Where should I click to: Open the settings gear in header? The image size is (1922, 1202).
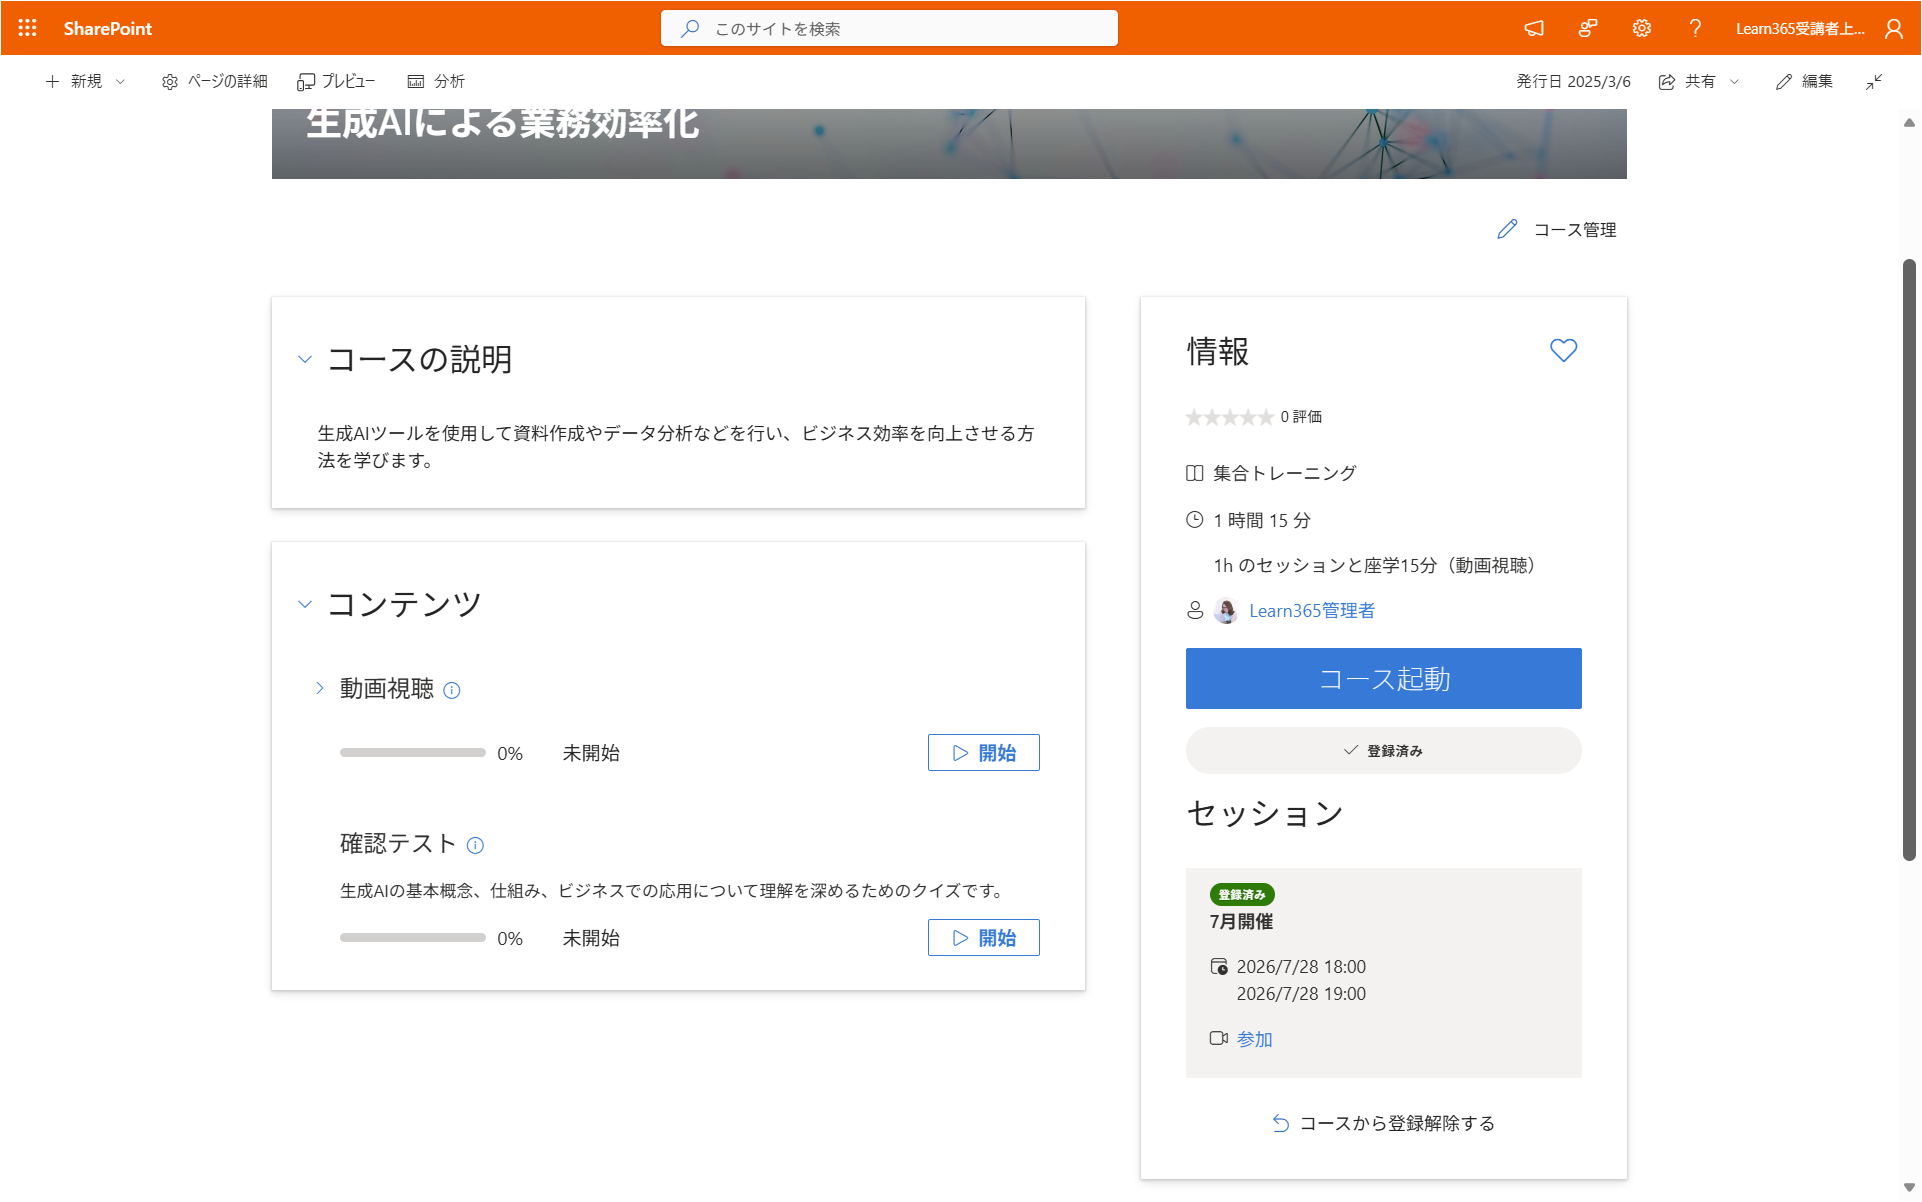(x=1642, y=28)
